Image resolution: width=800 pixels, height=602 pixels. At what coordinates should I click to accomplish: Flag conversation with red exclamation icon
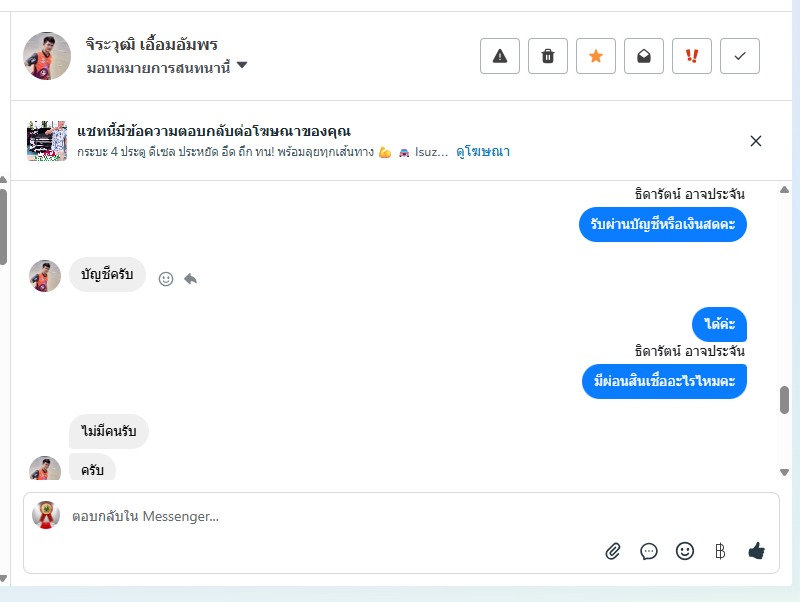tap(692, 56)
